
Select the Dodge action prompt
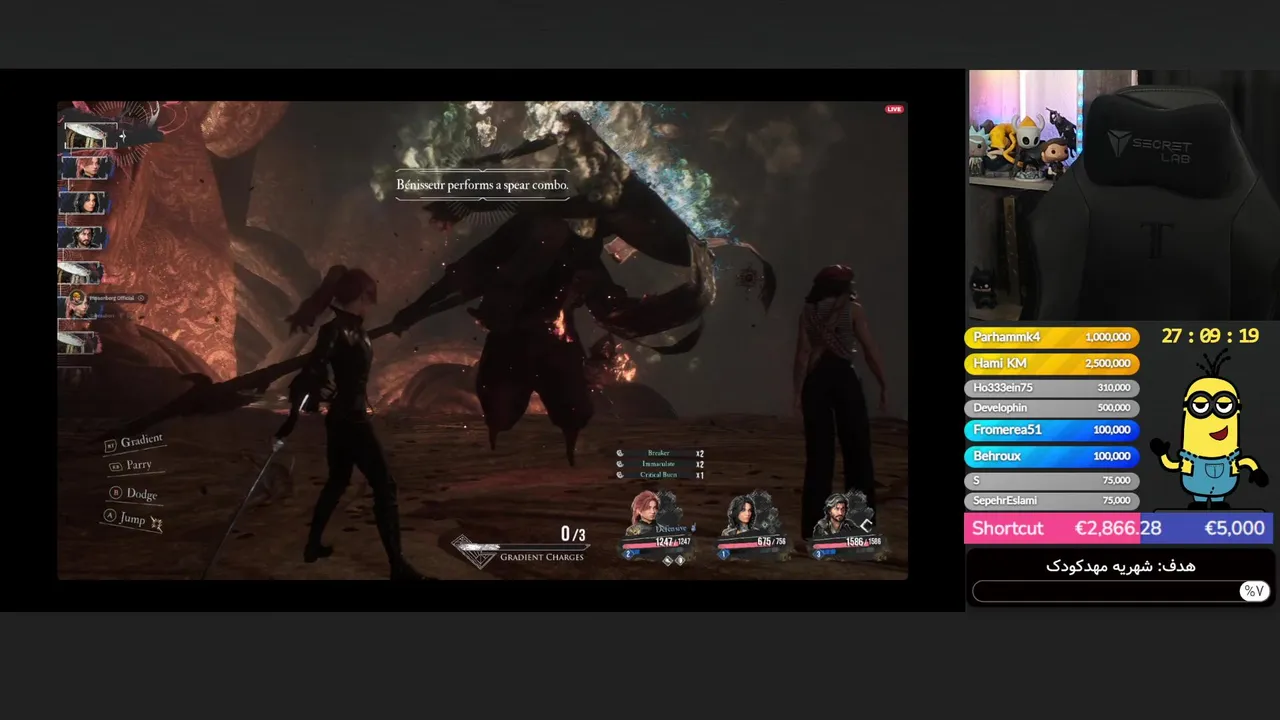point(133,493)
